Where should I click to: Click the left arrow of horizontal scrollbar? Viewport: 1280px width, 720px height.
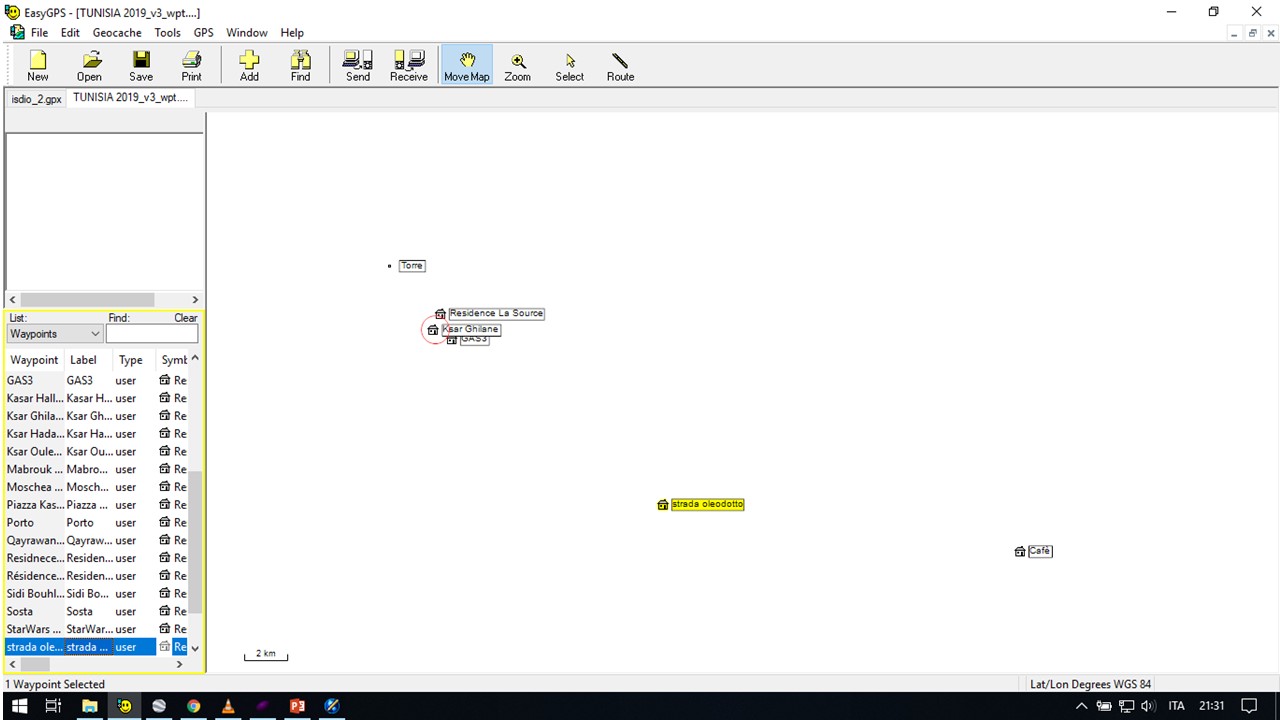[x=11, y=299]
